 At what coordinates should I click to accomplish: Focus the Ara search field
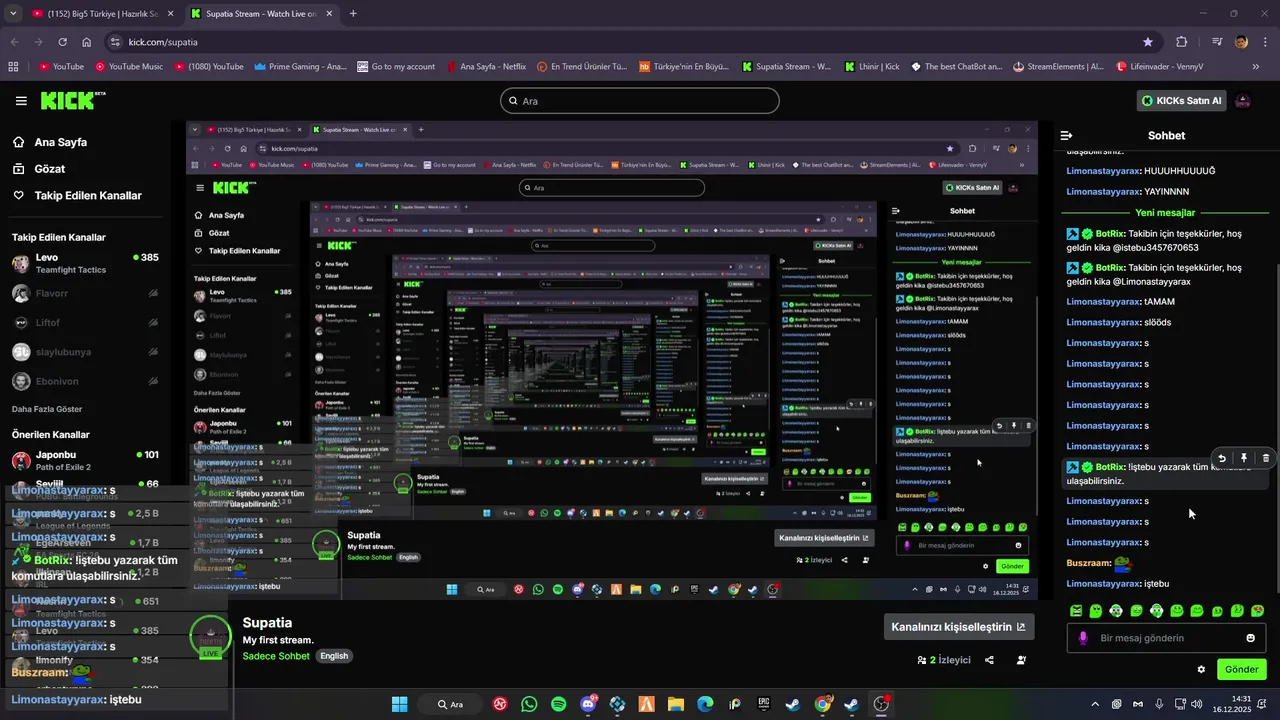coord(639,101)
